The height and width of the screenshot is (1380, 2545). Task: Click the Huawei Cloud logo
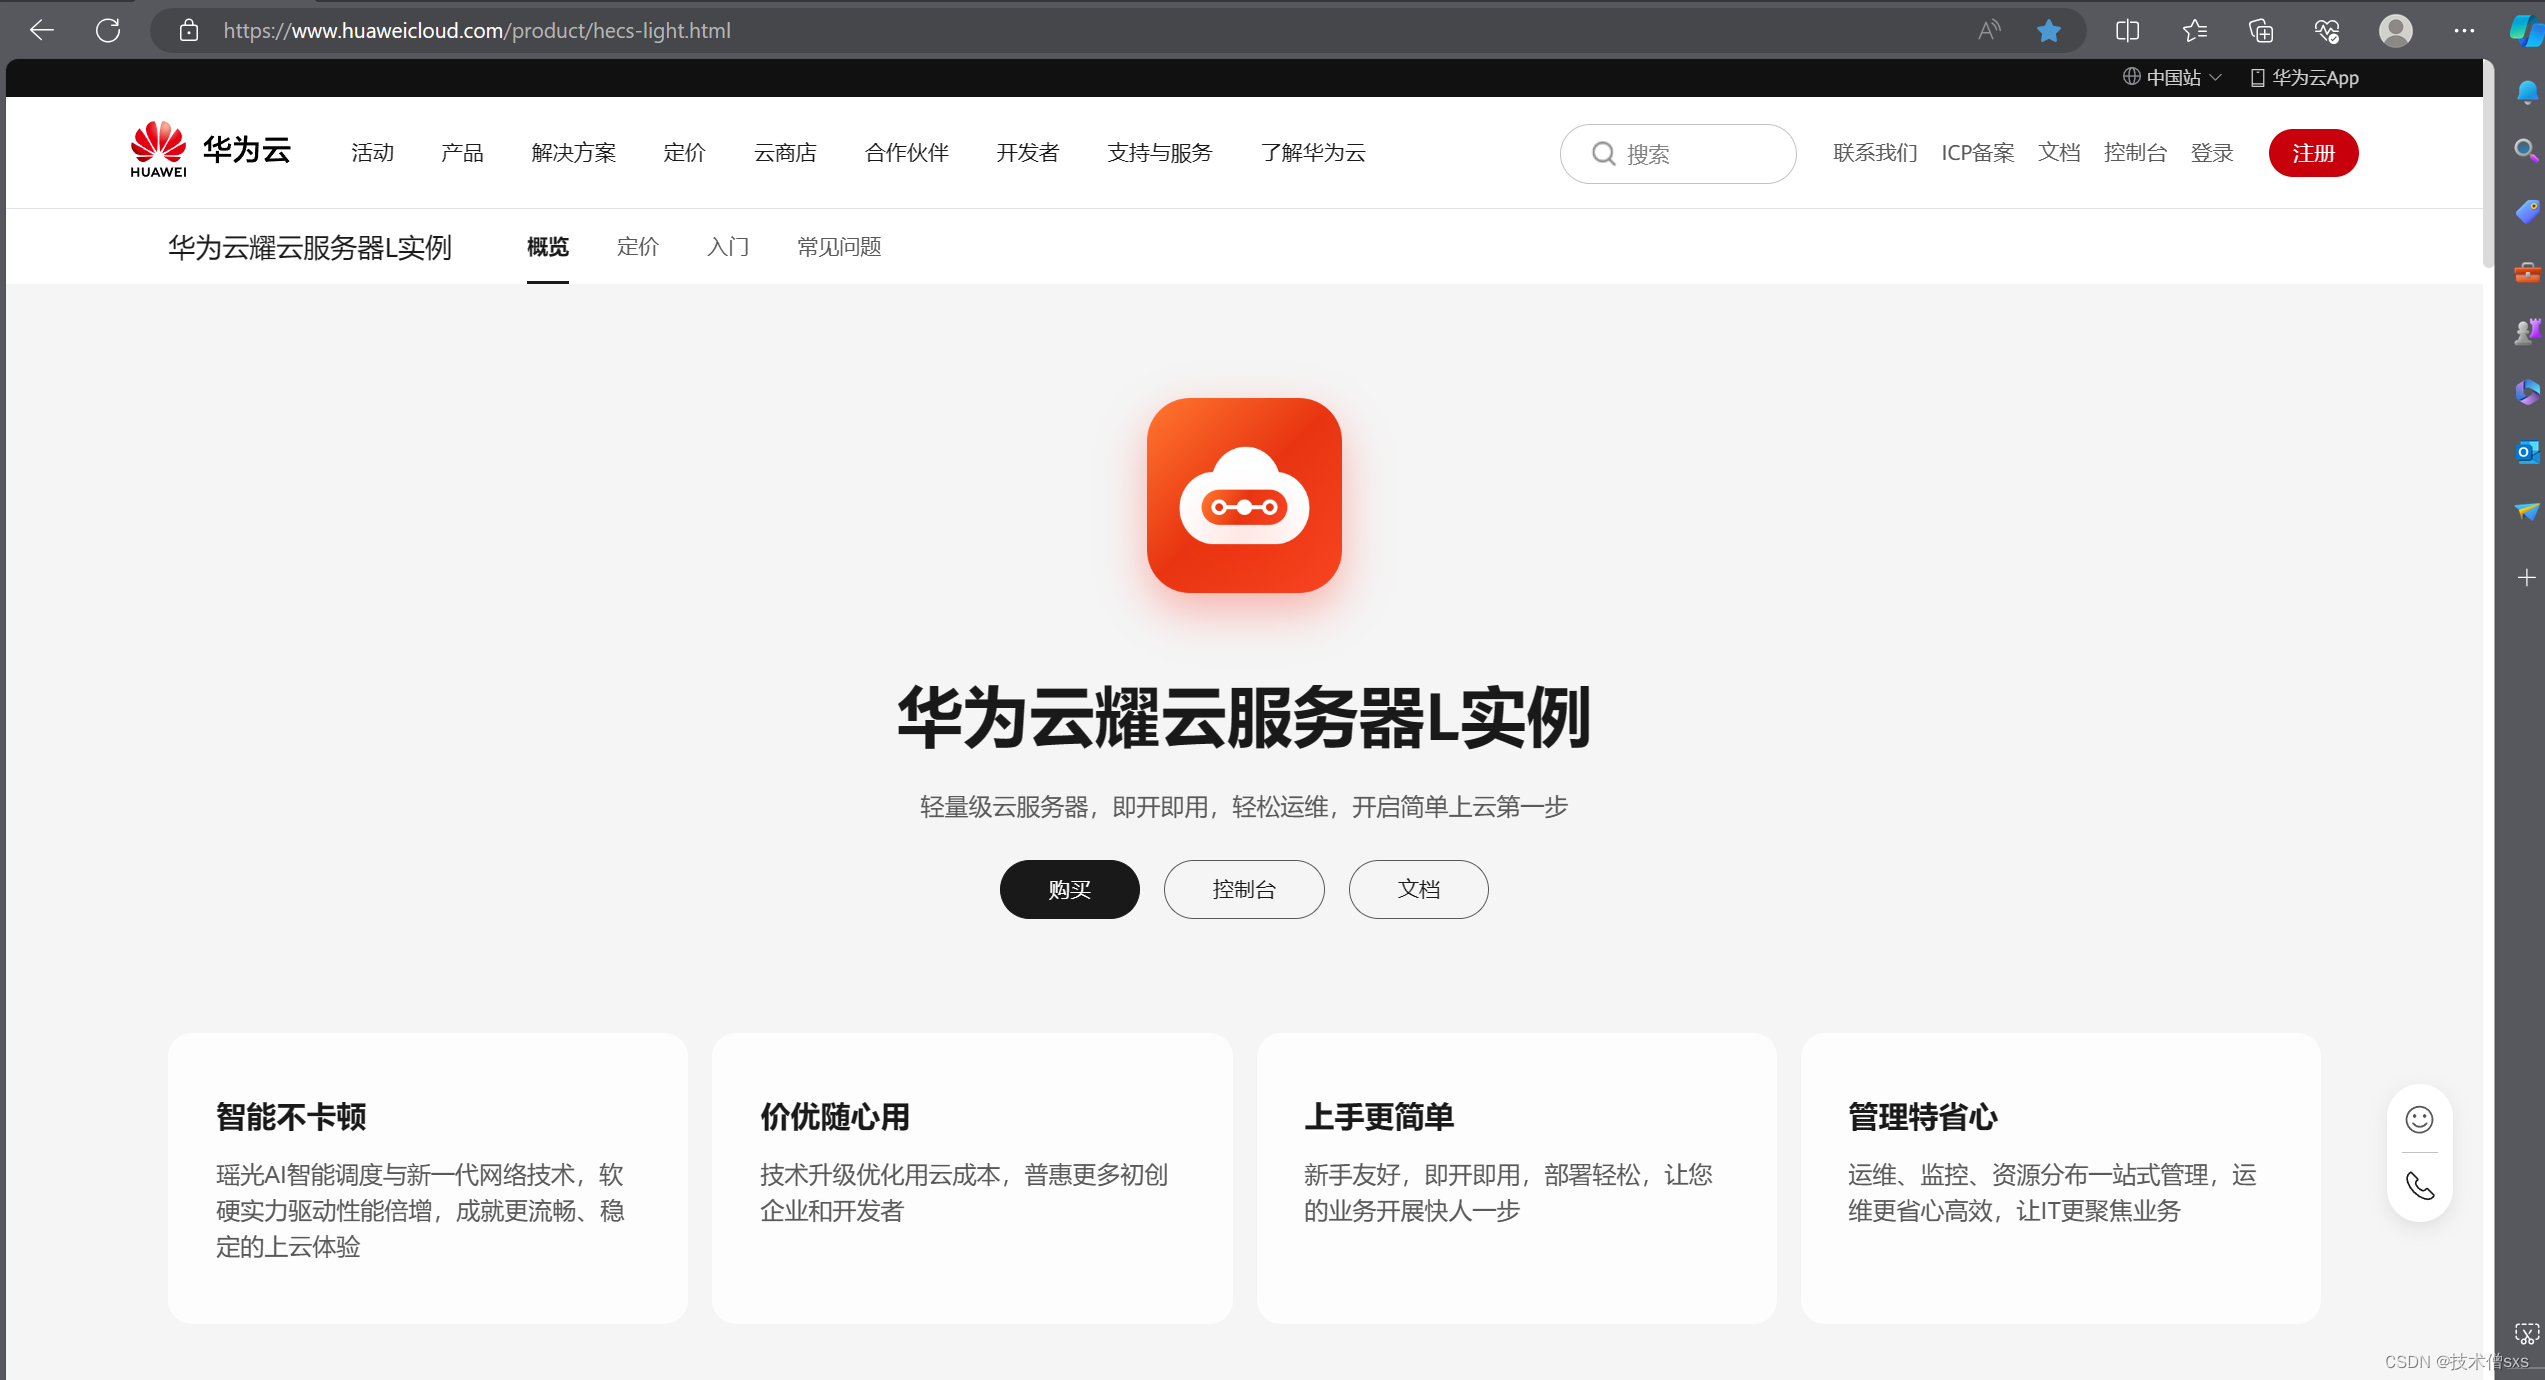click(210, 150)
